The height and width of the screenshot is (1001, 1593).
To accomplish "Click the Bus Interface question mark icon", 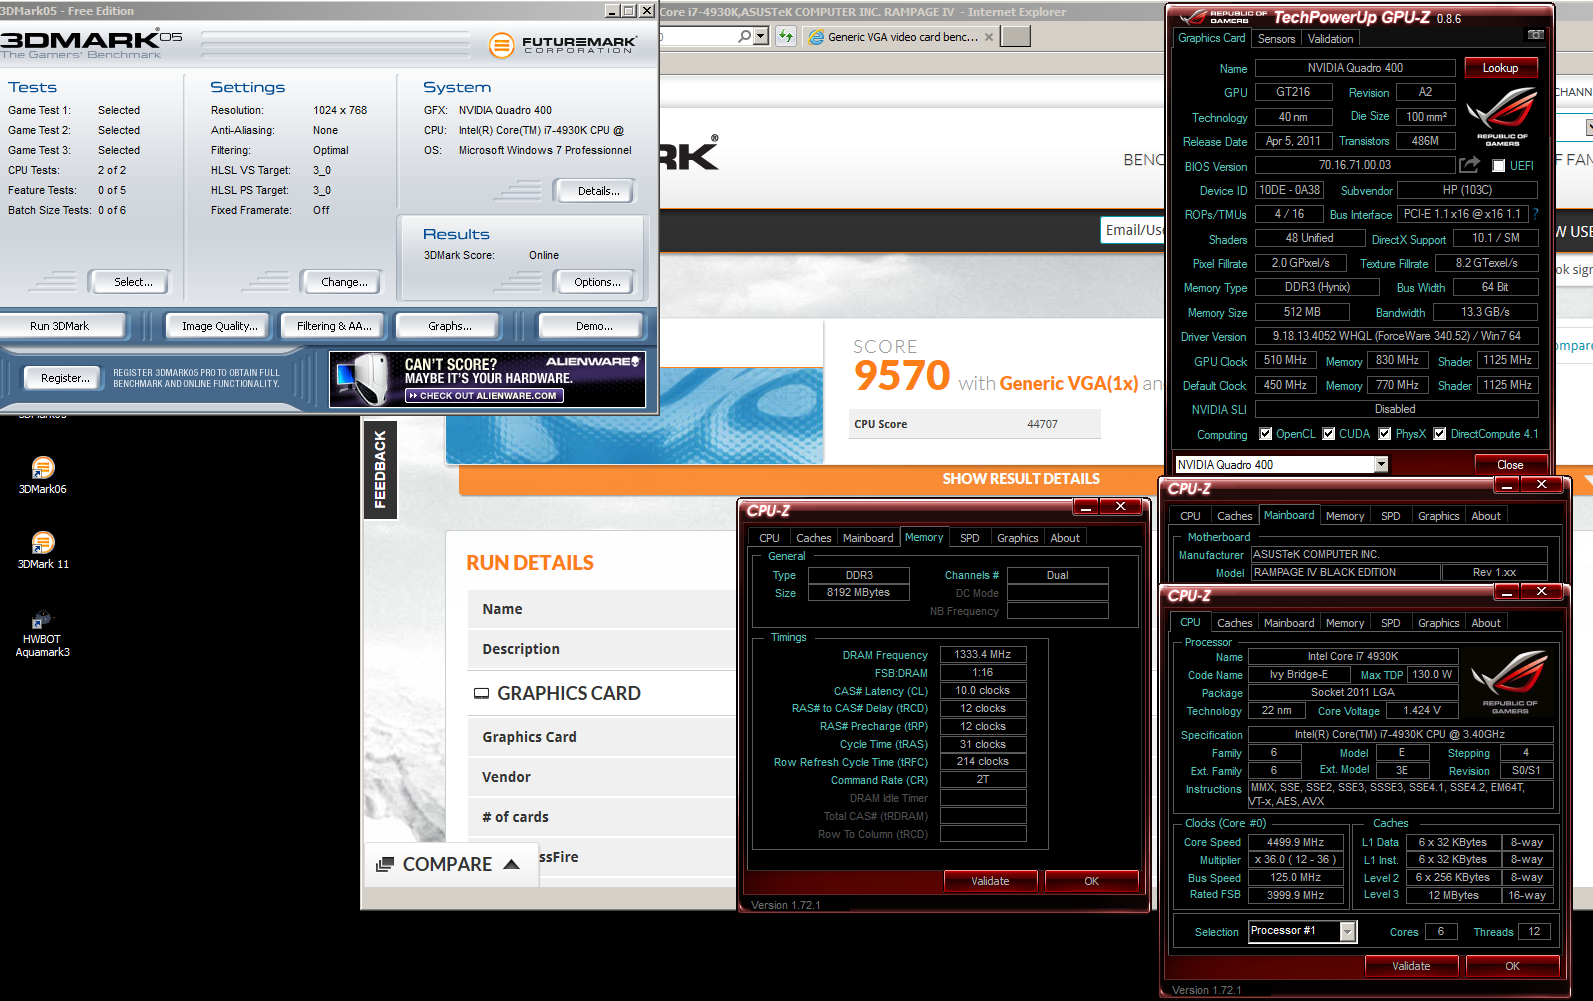I will click(x=1535, y=214).
